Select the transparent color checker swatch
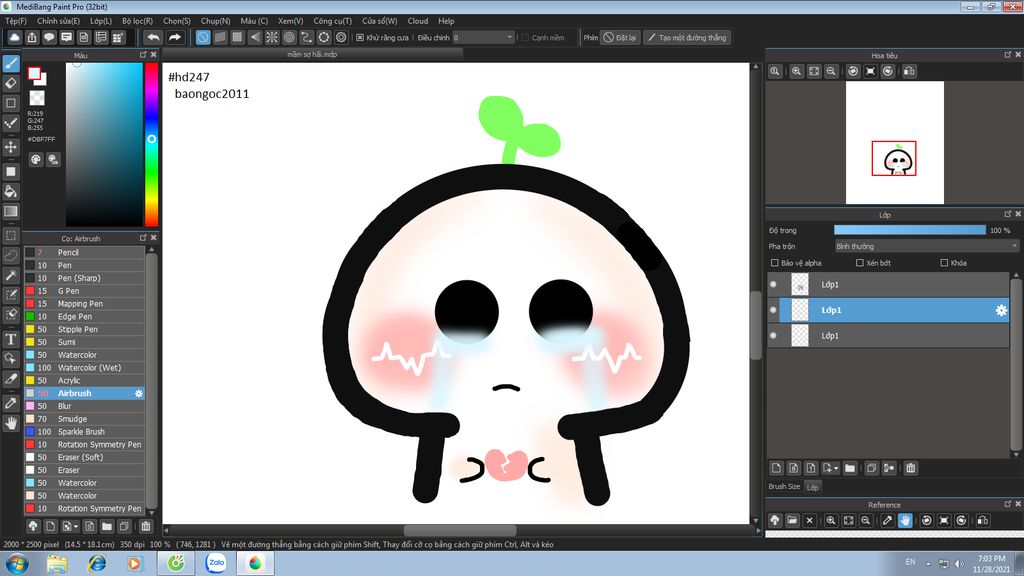The width and height of the screenshot is (1024, 576). click(37, 99)
